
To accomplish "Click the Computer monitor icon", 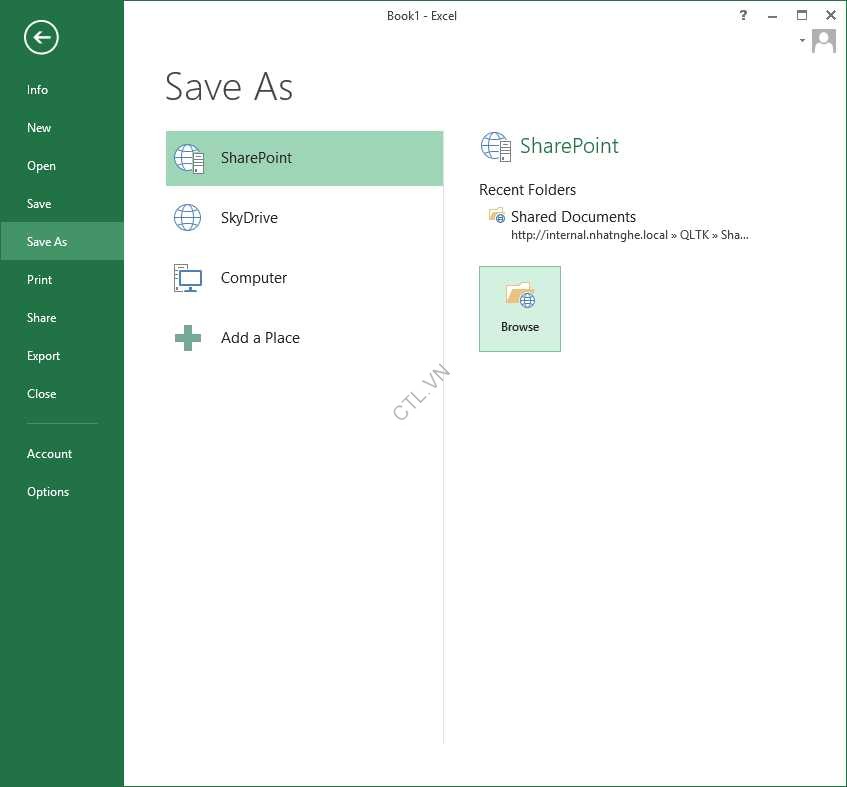I will 188,278.
